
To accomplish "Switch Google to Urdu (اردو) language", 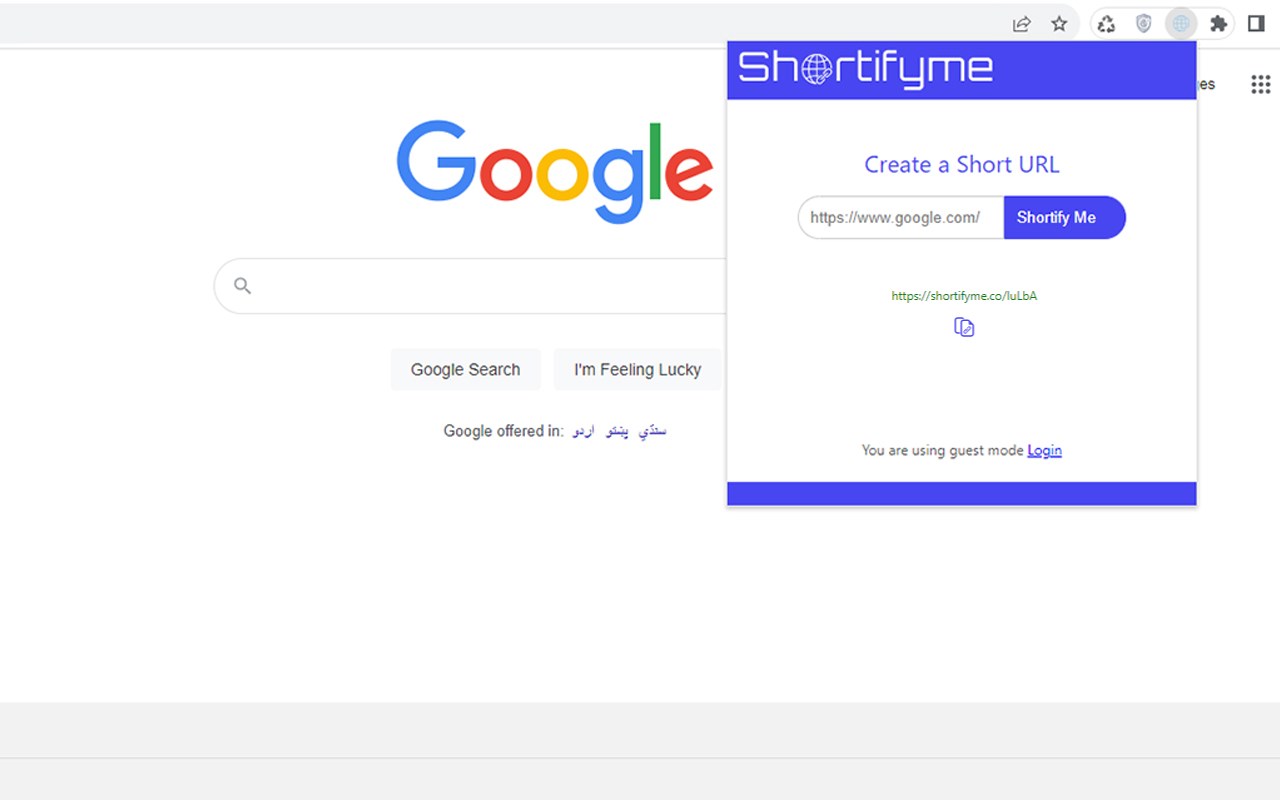I will 583,431.
